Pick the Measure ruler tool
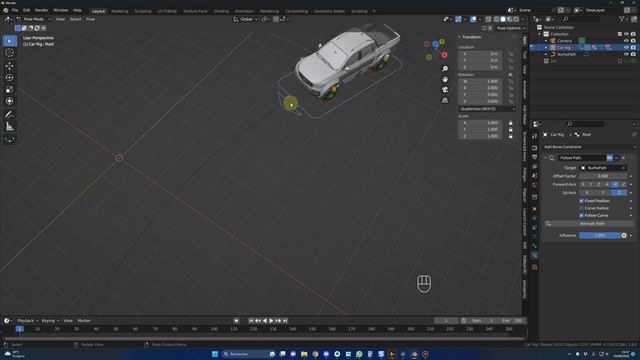 coord(10,127)
